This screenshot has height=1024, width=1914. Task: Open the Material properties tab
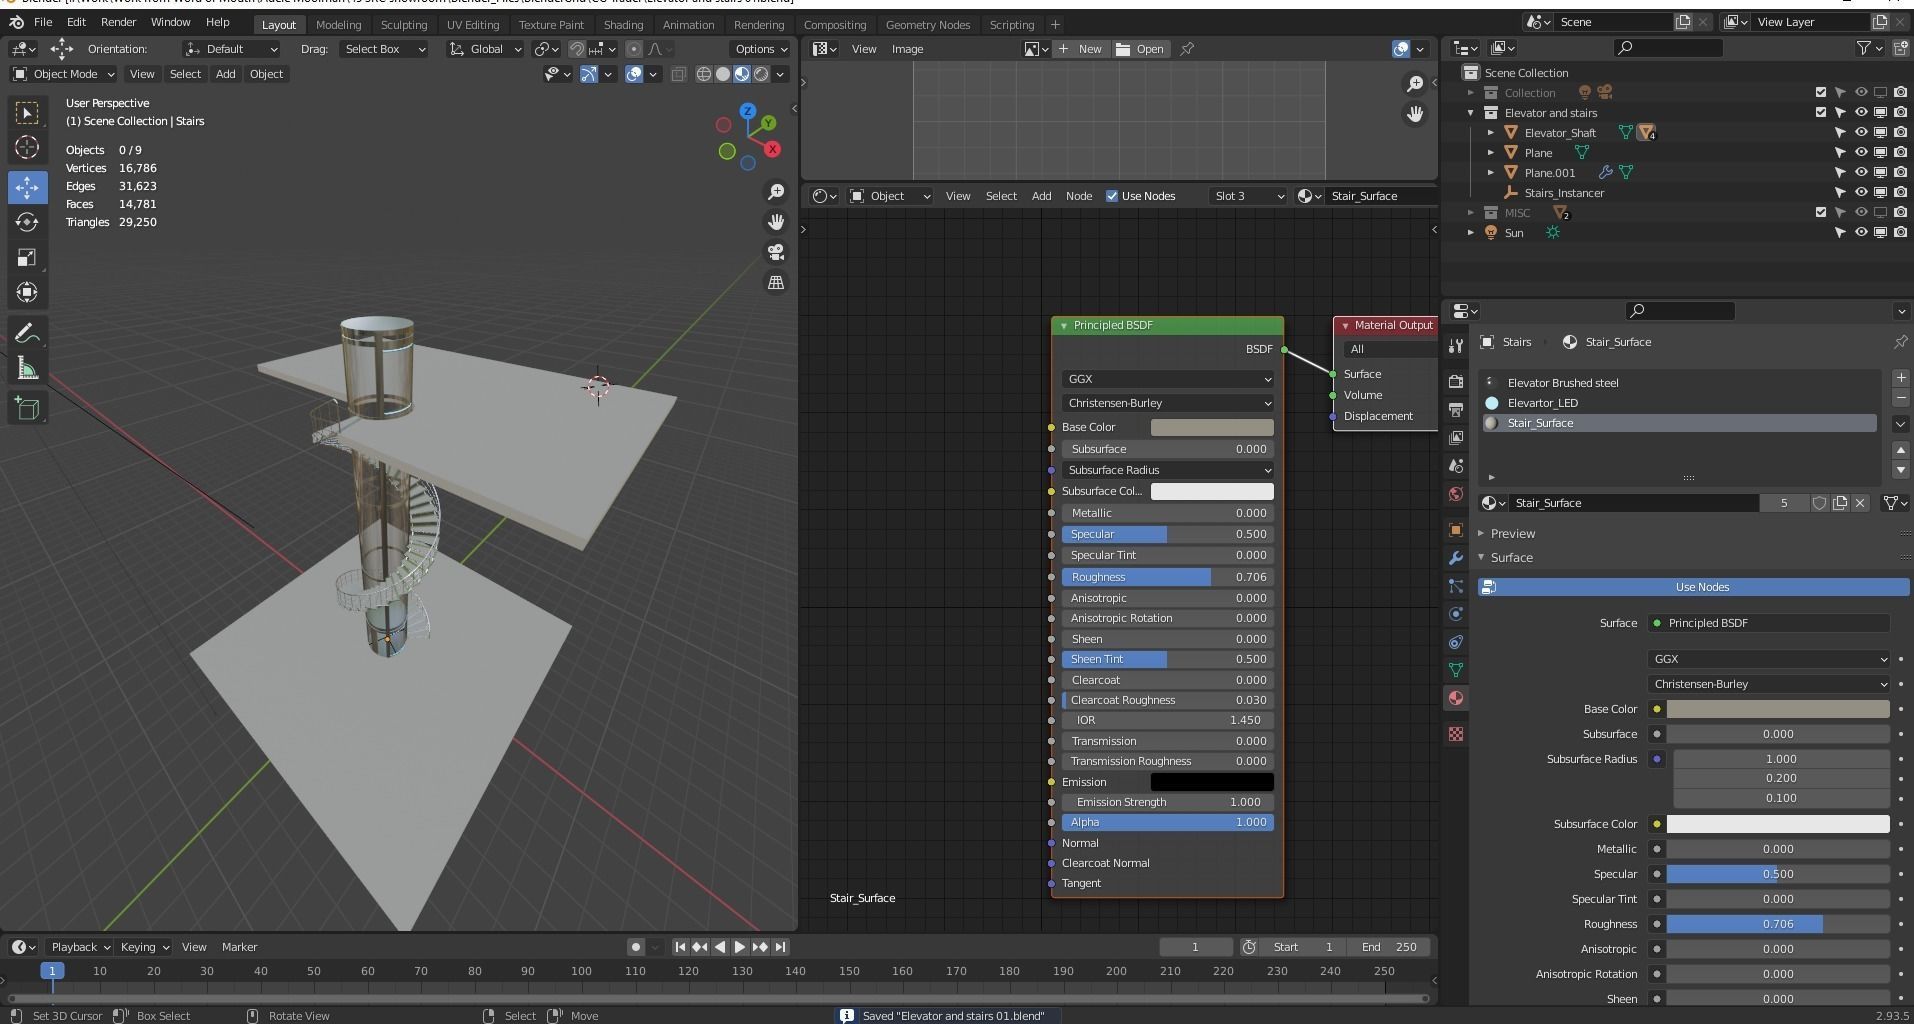tap(1456, 698)
